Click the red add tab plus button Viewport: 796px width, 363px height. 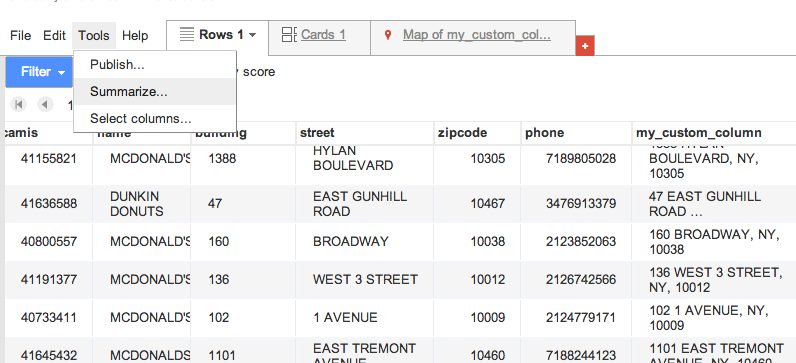585,46
